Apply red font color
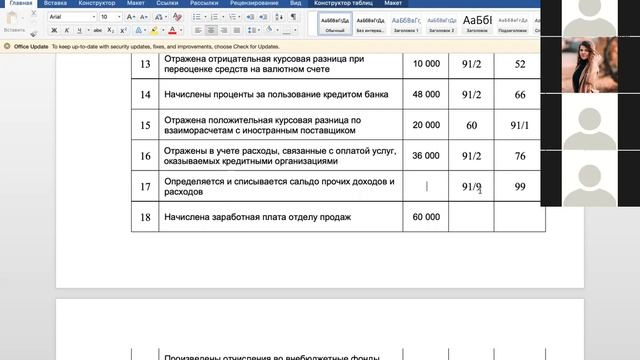The image size is (640, 360). (172, 30)
